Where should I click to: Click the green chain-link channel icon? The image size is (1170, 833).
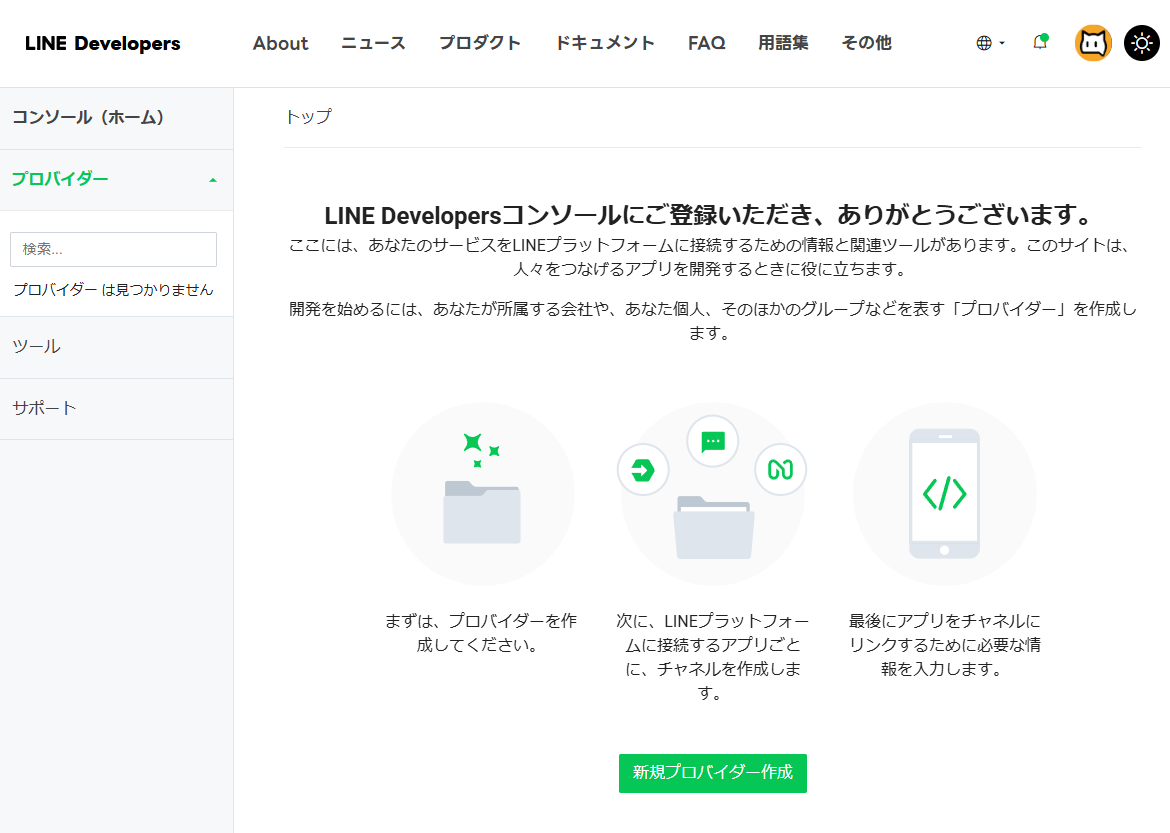point(780,469)
